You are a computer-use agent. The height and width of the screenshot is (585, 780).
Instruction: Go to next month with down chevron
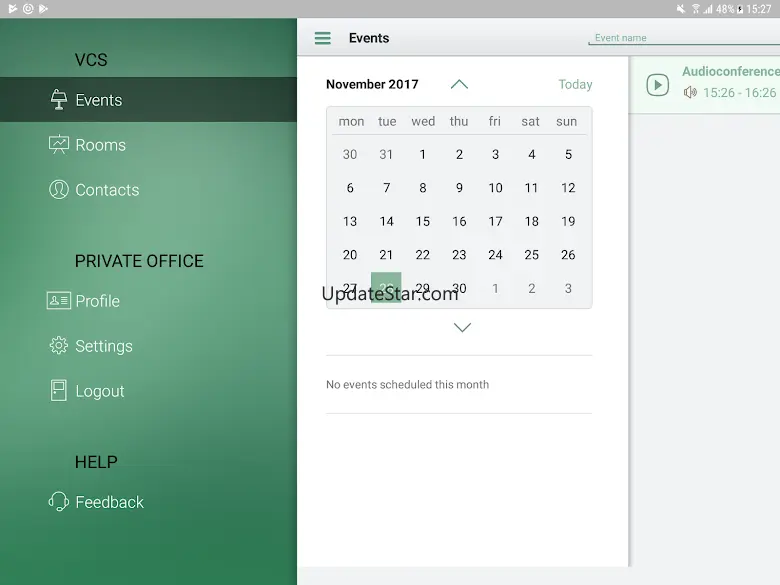pos(462,327)
